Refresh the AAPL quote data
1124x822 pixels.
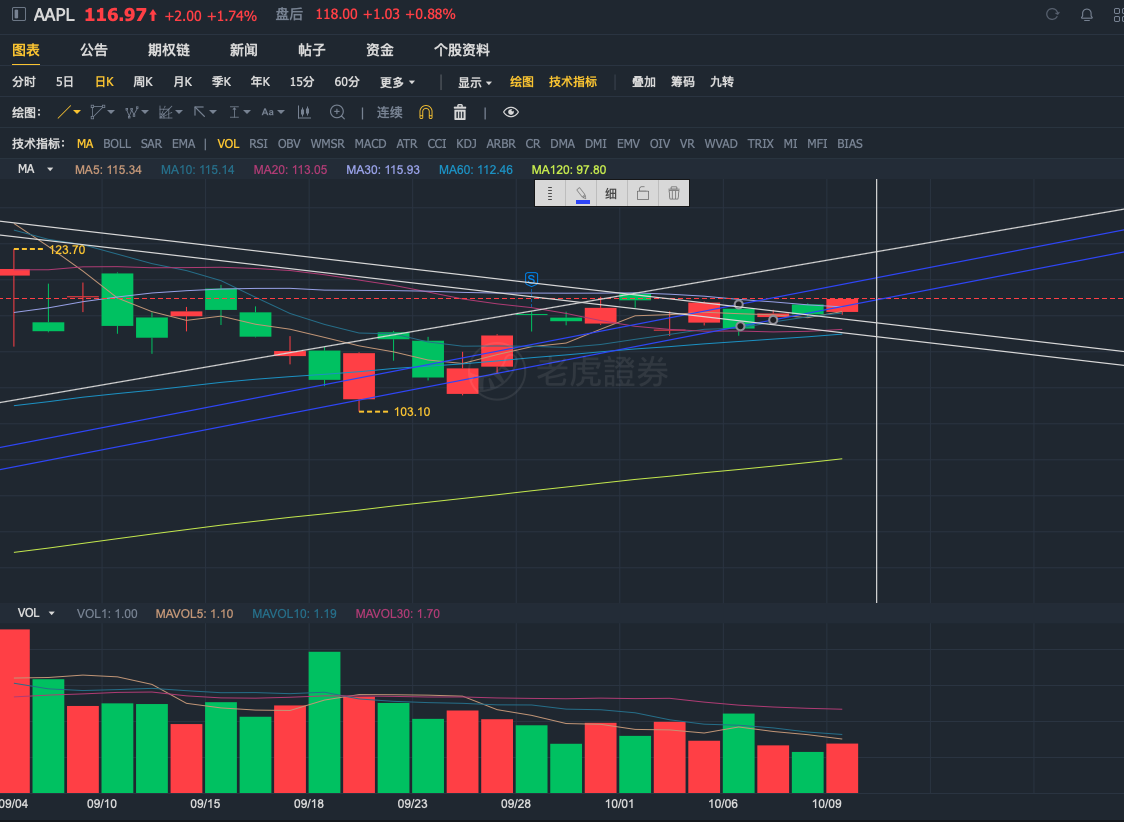[x=1052, y=14]
